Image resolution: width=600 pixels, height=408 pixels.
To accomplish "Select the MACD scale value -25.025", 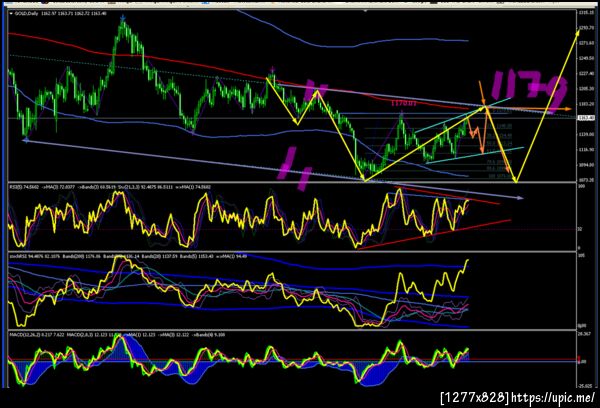I will click(585, 386).
